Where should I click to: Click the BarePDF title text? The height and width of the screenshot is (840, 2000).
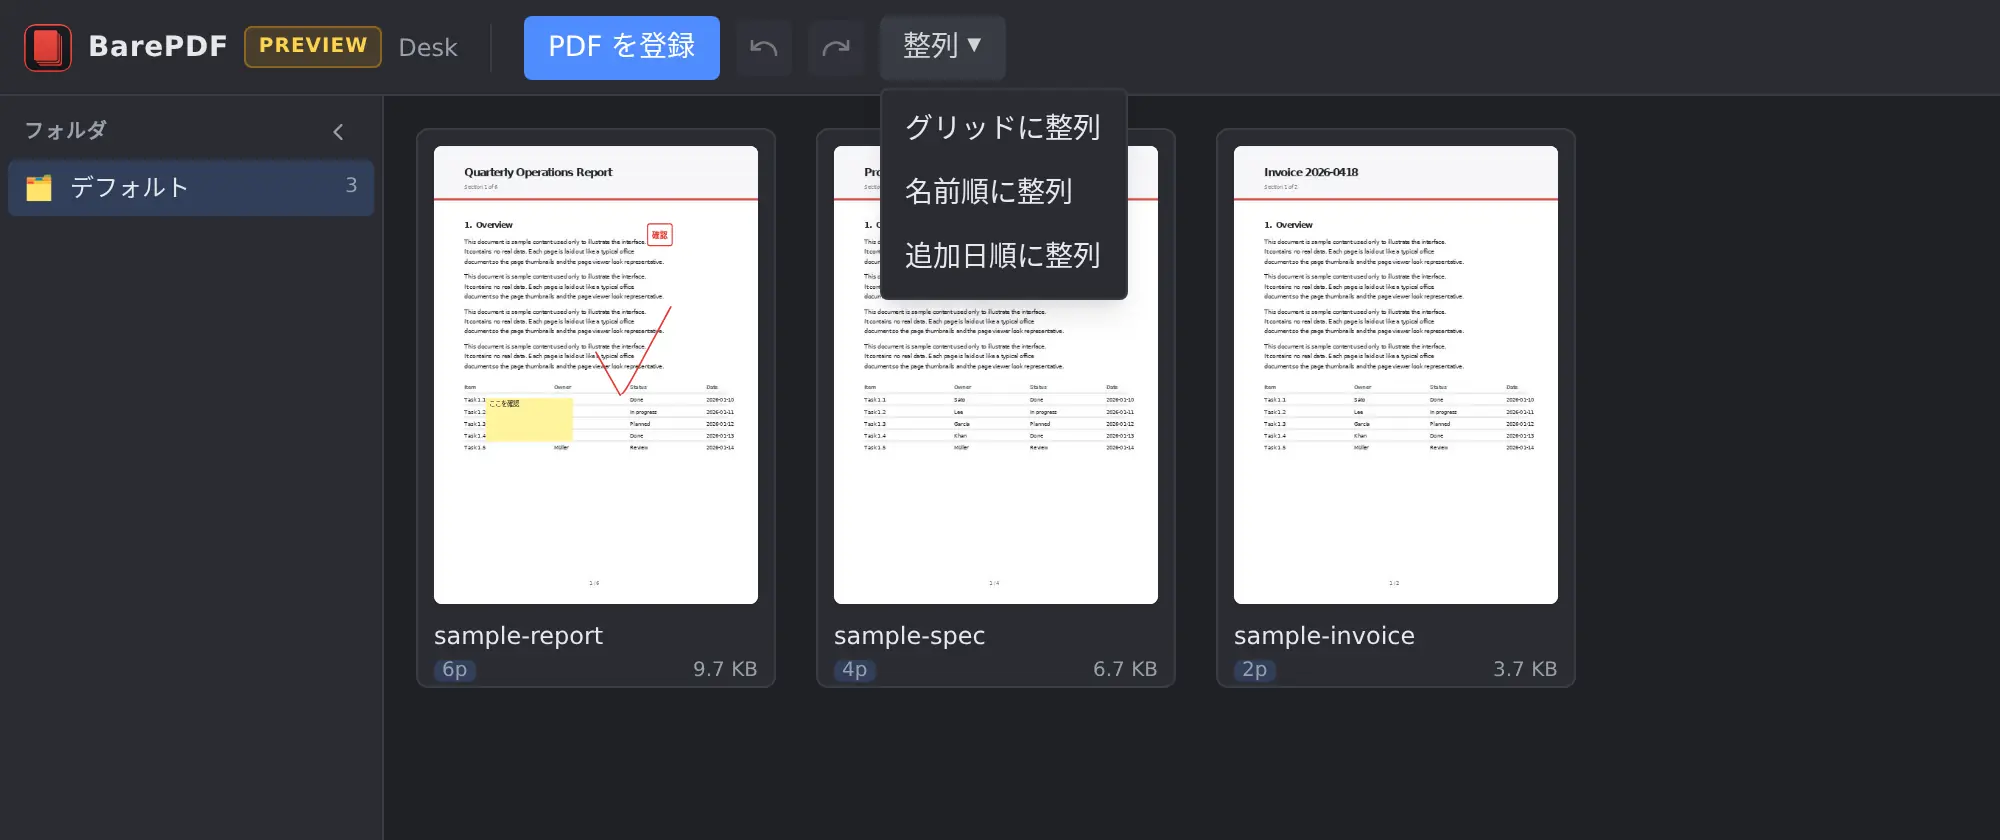point(158,47)
